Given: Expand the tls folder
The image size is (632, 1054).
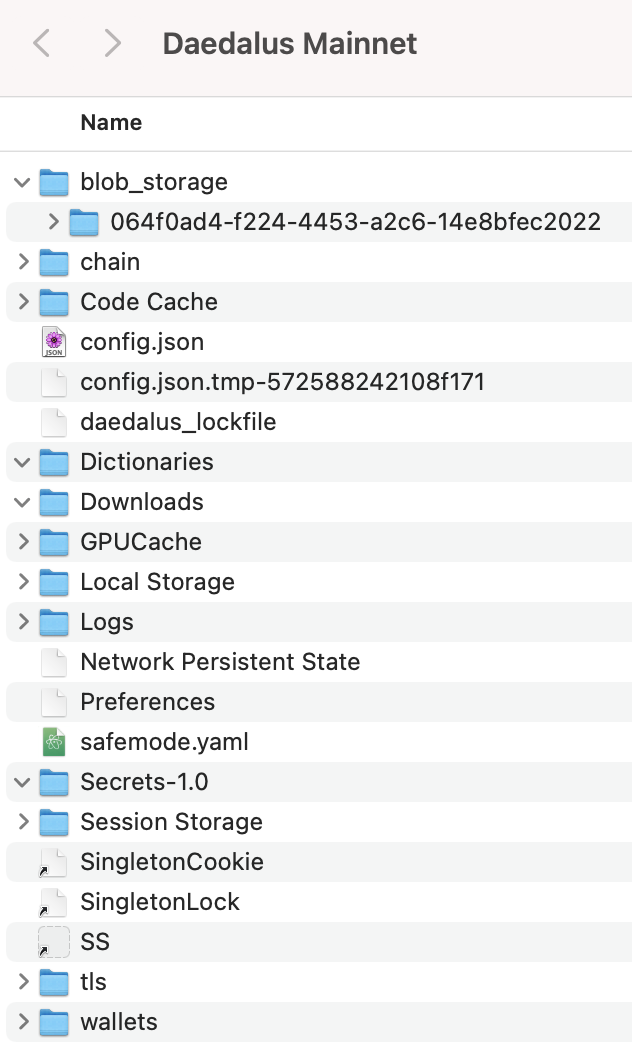Looking at the screenshot, I should (x=23, y=982).
